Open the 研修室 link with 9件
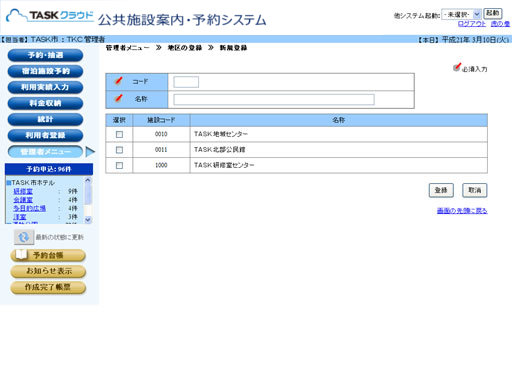 (23, 191)
